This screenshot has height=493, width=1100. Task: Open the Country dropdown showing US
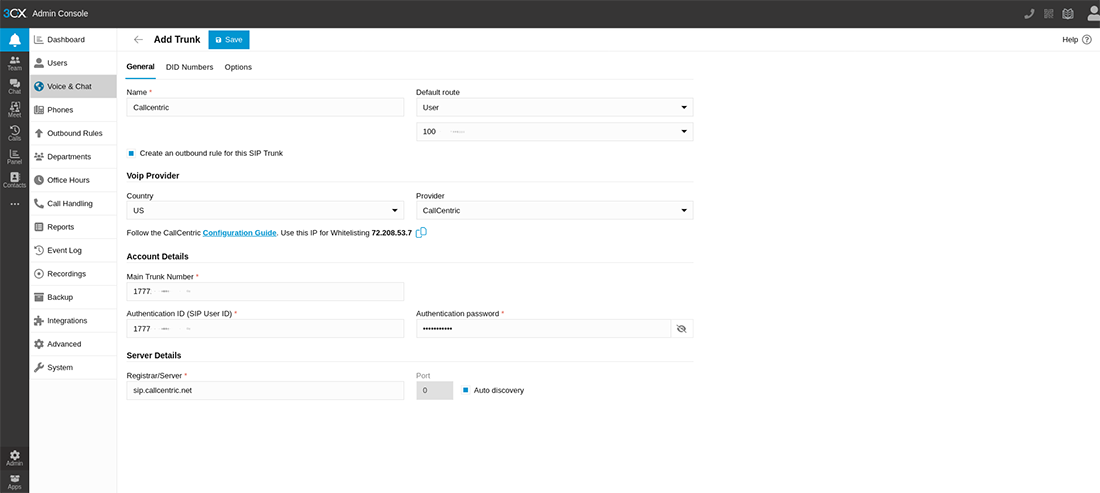click(265, 210)
